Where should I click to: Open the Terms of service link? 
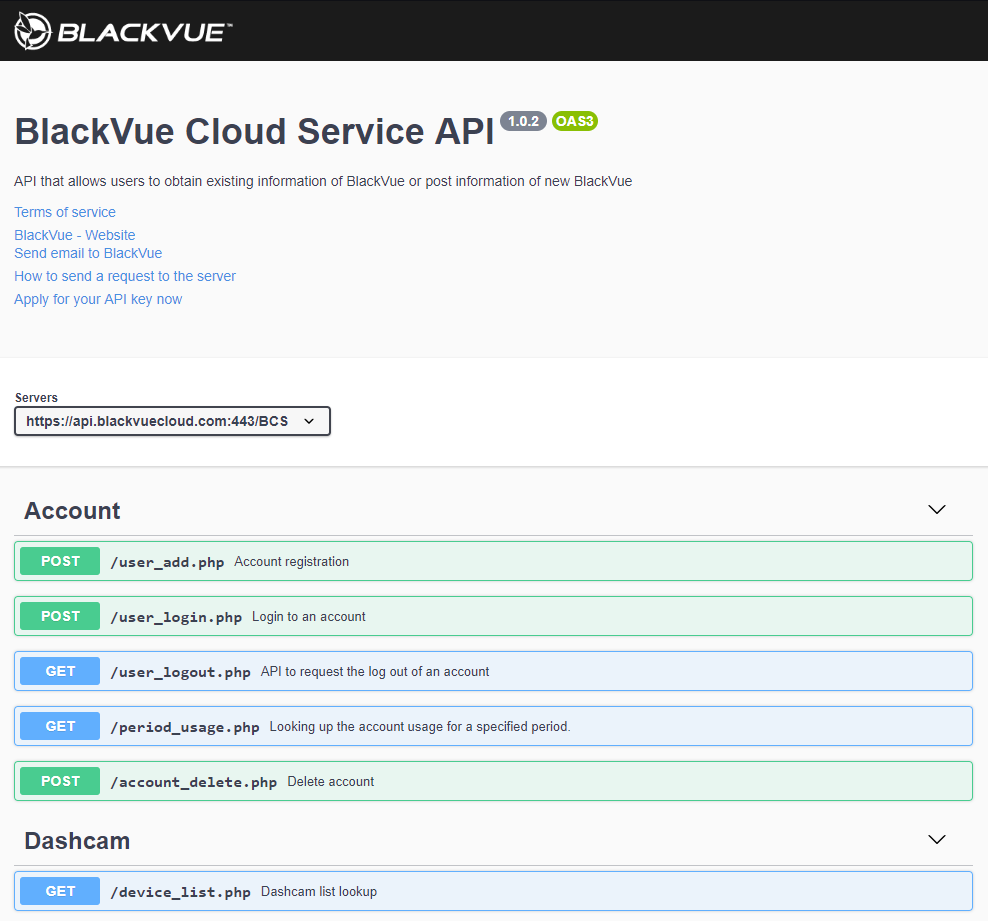click(x=64, y=212)
